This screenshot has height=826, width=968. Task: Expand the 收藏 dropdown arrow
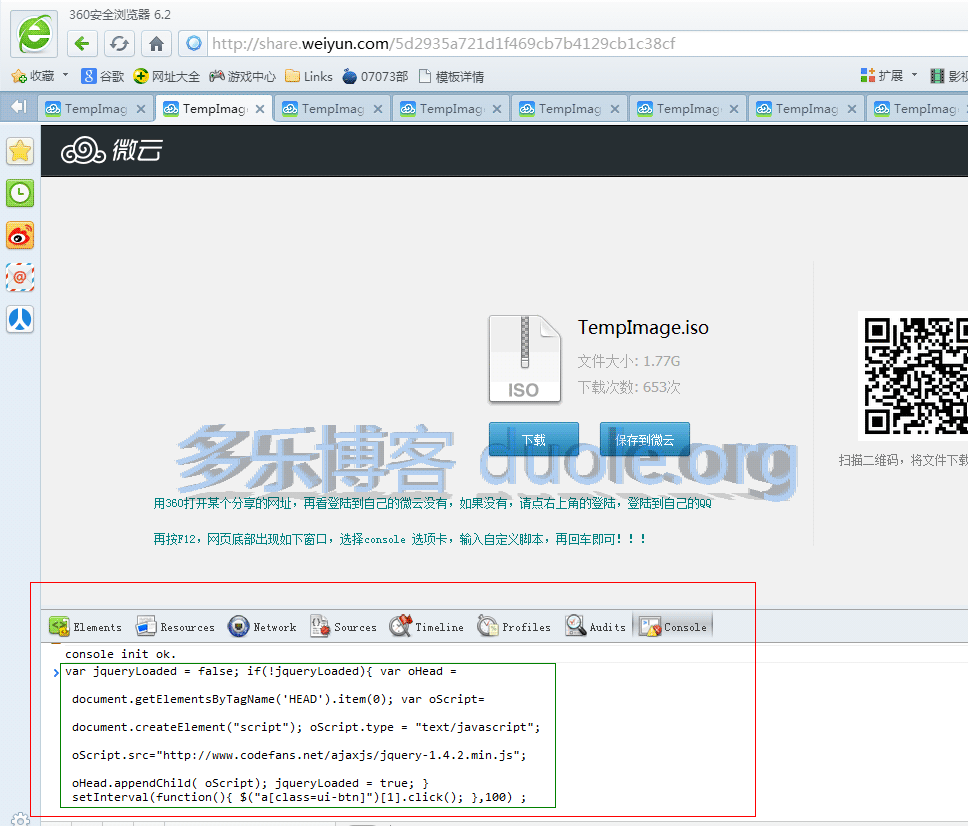pos(65,75)
